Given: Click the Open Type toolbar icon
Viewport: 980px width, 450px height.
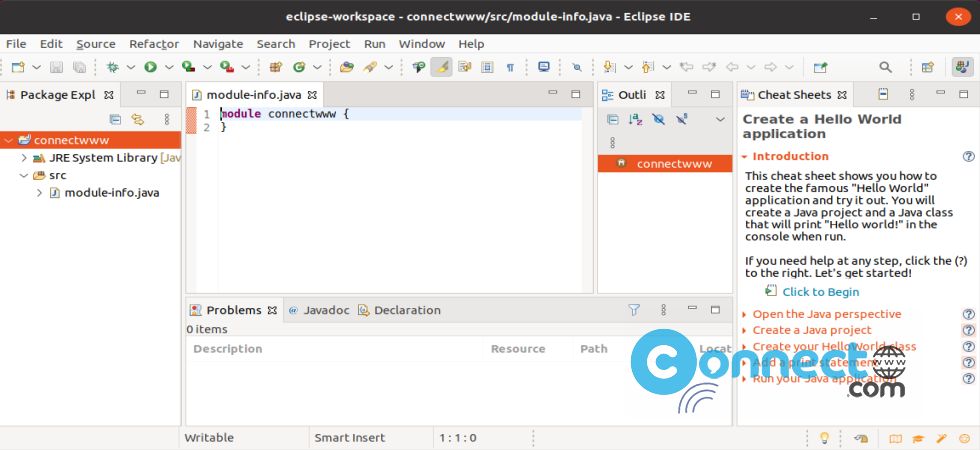Looking at the screenshot, I should (347, 67).
